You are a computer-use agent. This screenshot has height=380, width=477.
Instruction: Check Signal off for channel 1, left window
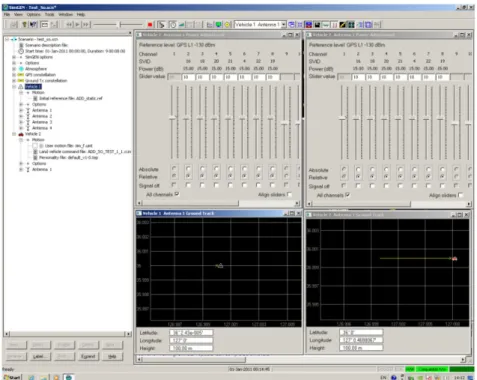coord(174,185)
